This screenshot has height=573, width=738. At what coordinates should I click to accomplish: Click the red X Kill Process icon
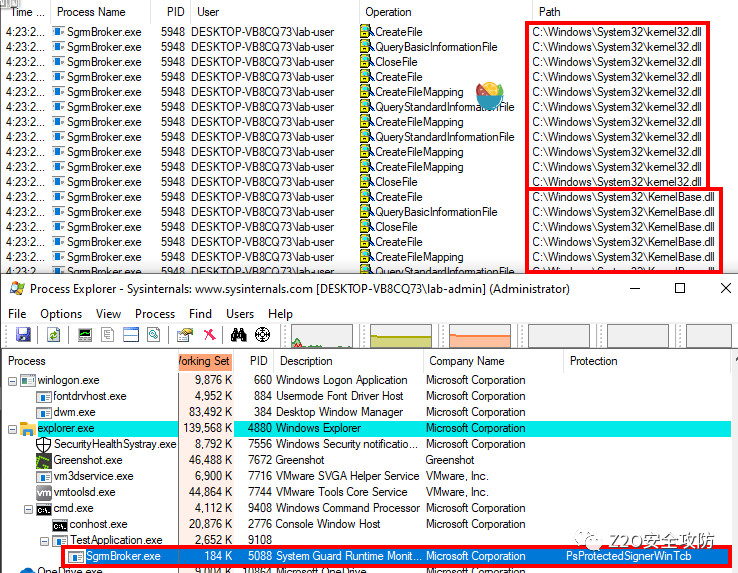pyautogui.click(x=209, y=335)
